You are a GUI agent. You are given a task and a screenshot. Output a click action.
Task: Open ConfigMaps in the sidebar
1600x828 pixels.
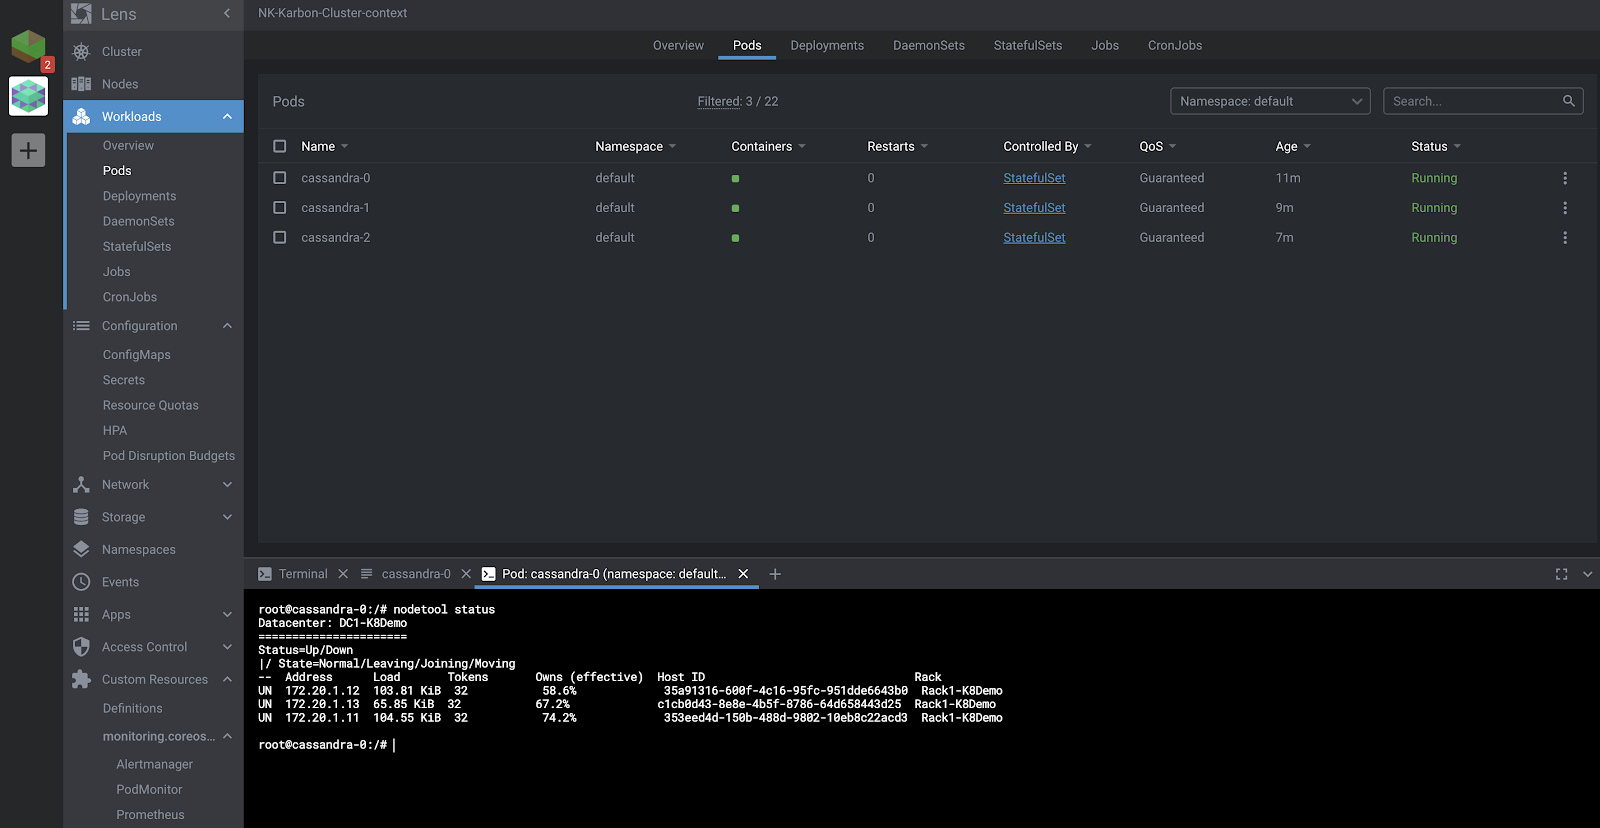(137, 355)
